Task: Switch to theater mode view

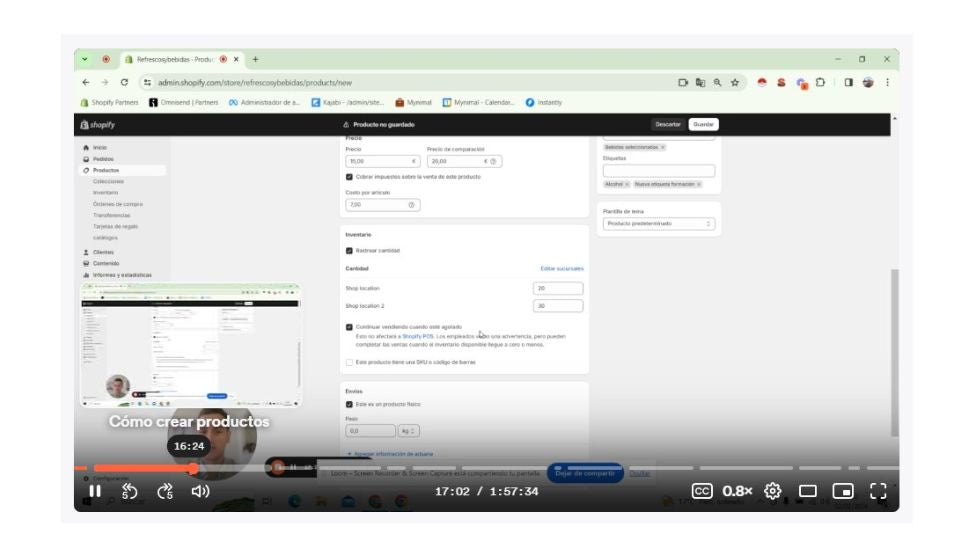Action: pyautogui.click(x=808, y=491)
